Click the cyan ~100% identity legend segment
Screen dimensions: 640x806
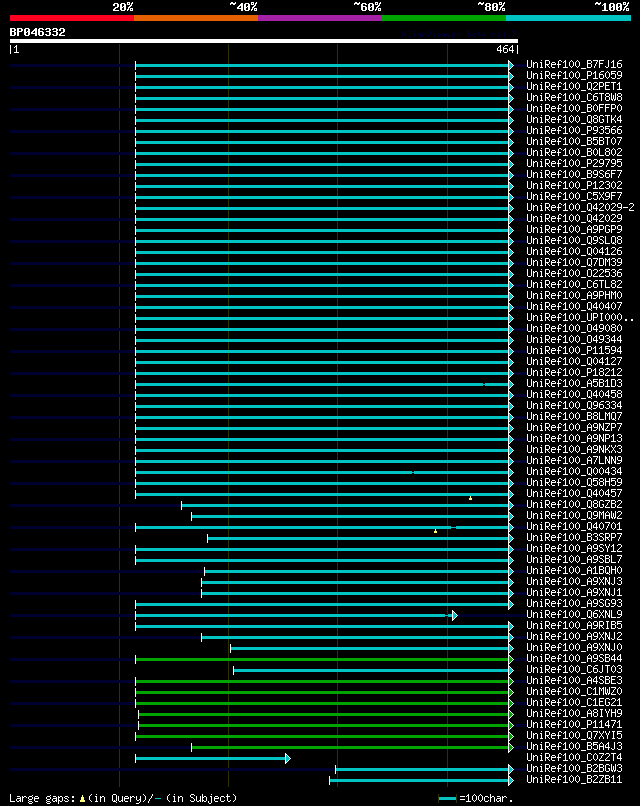[569, 18]
